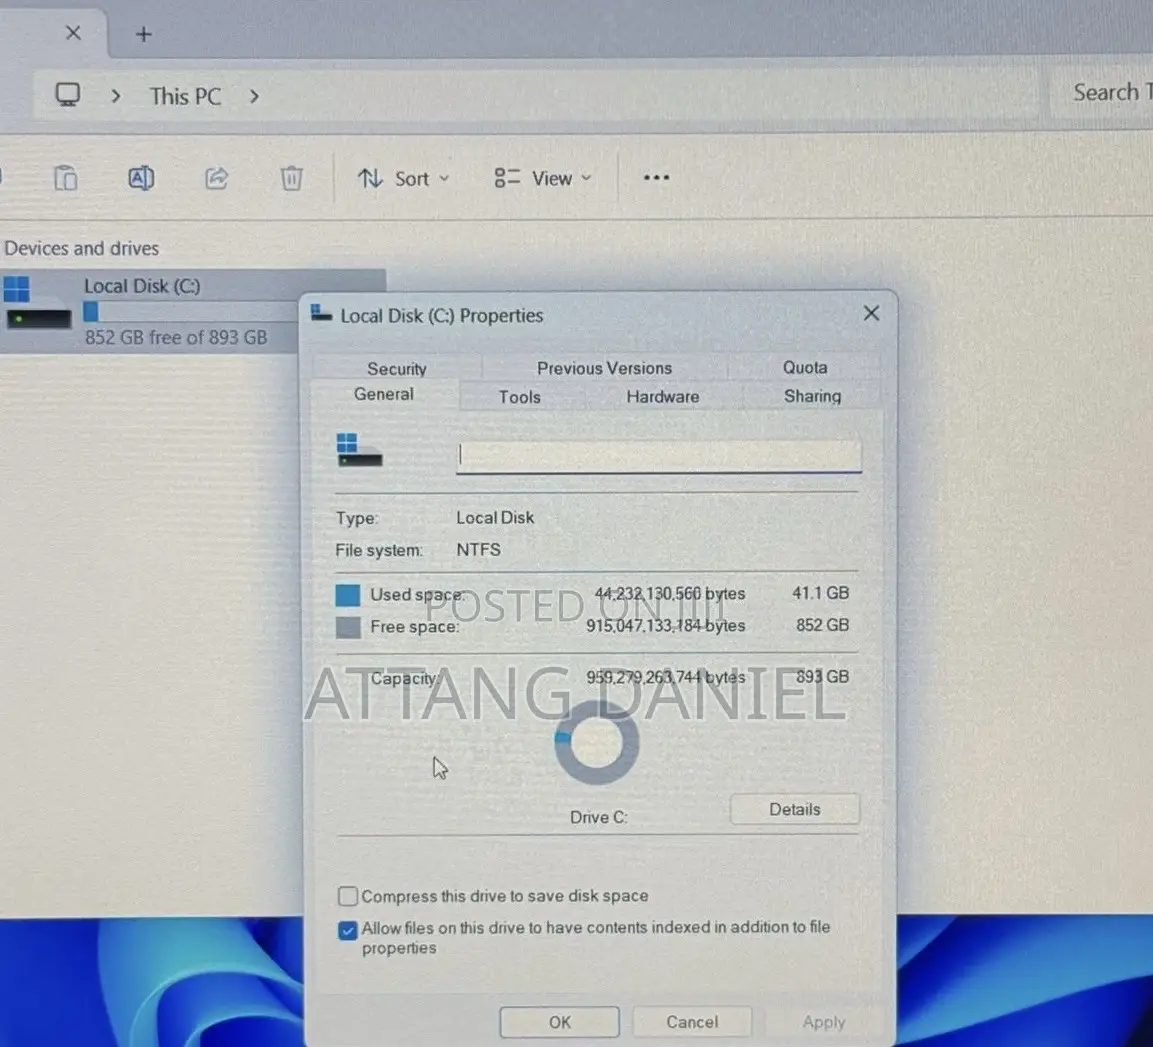Switch to the Tools tab
Image resolution: width=1153 pixels, height=1047 pixels.
point(520,397)
